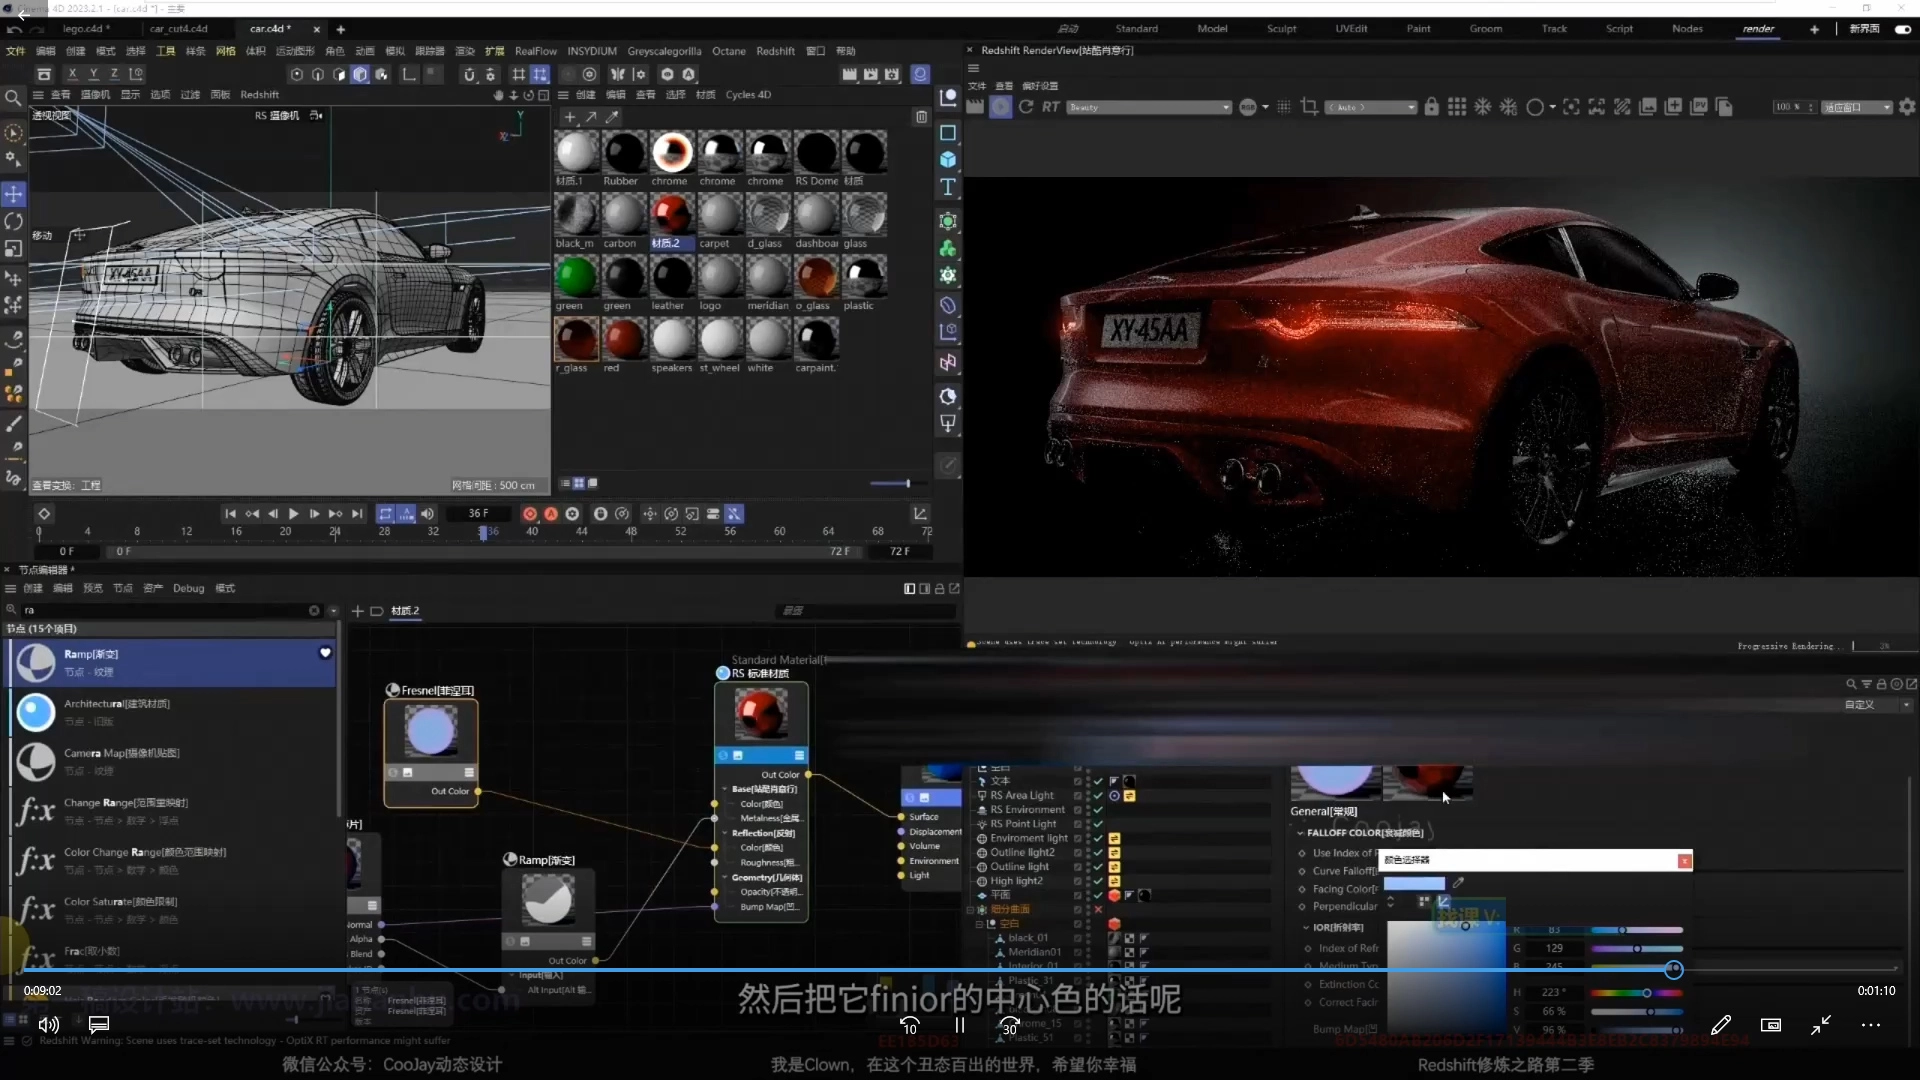This screenshot has width=1920, height=1080.
Task: Click the record keyframe red button
Action: pos(530,514)
